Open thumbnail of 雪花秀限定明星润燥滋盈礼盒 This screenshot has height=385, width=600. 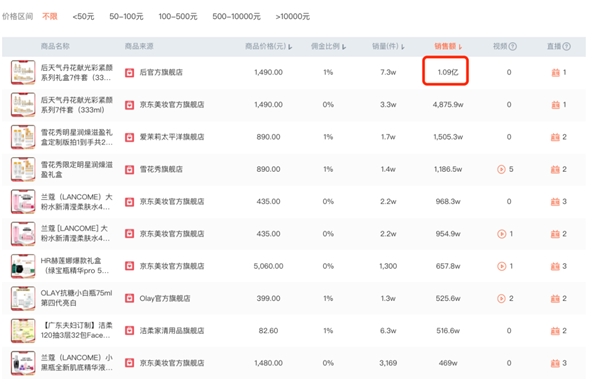click(x=23, y=169)
